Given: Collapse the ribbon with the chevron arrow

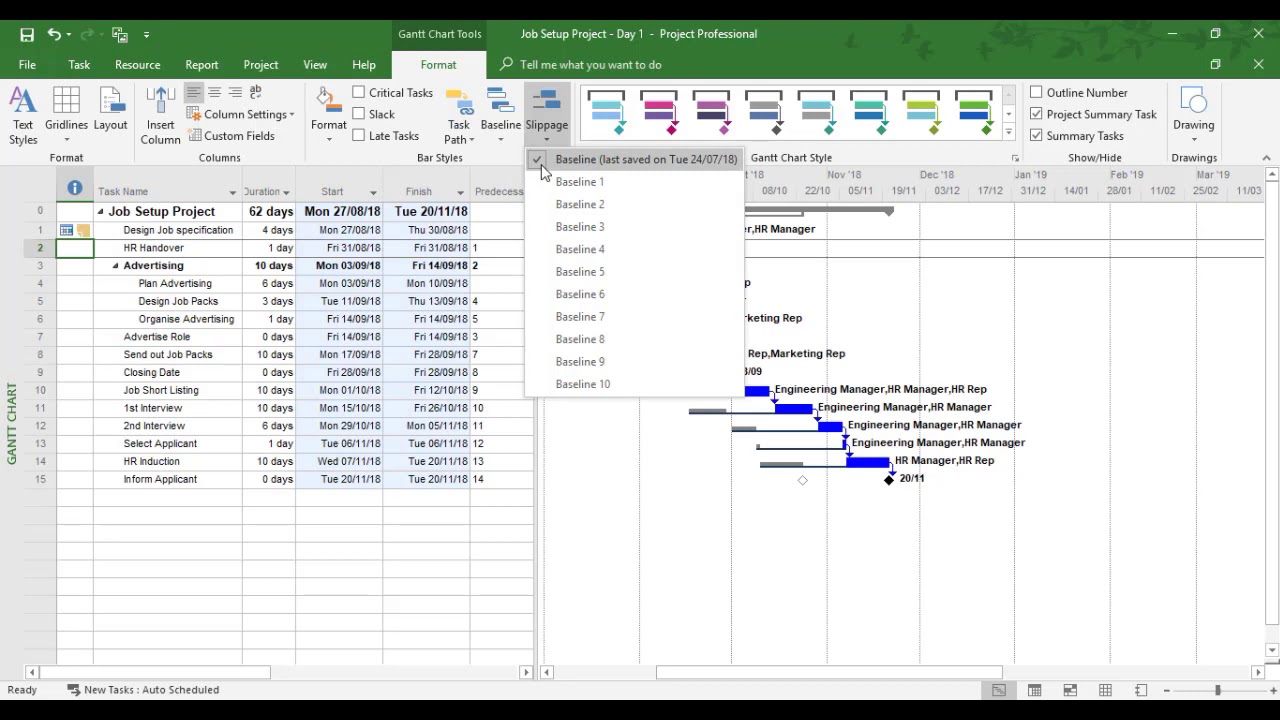Looking at the screenshot, I should (1266, 158).
